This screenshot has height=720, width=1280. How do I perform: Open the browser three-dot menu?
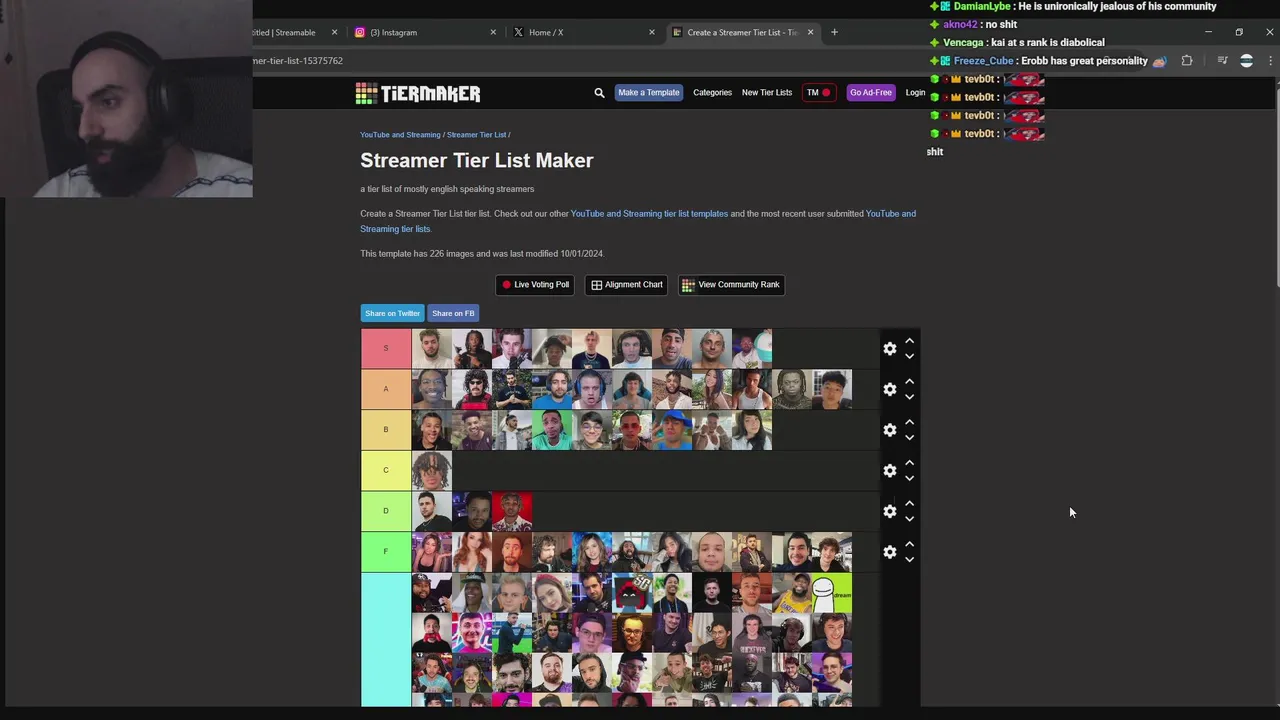click(x=1270, y=61)
